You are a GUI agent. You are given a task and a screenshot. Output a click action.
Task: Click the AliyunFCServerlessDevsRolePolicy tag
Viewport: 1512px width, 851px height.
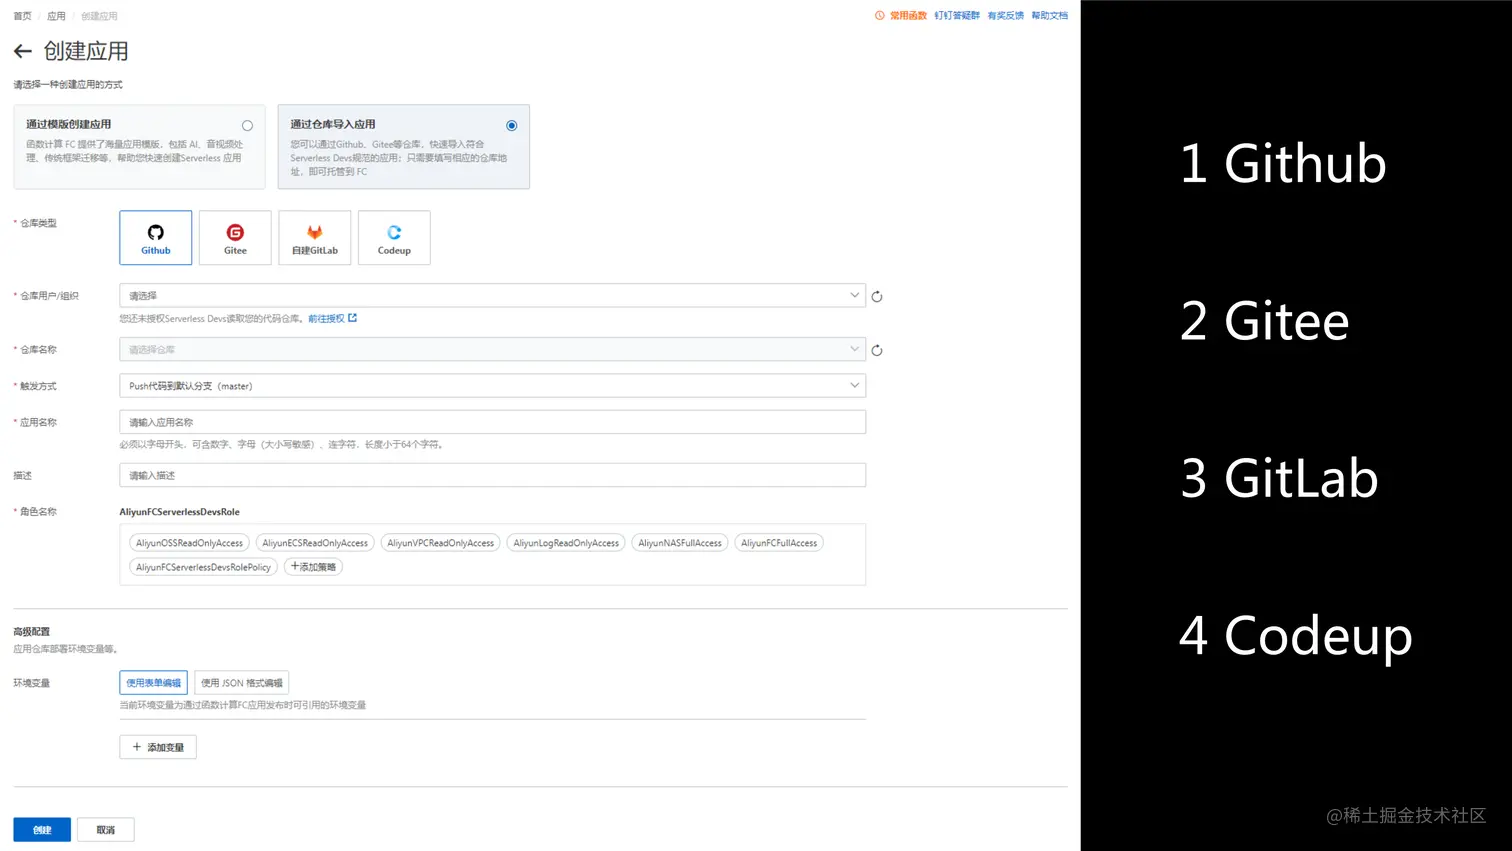tap(203, 567)
